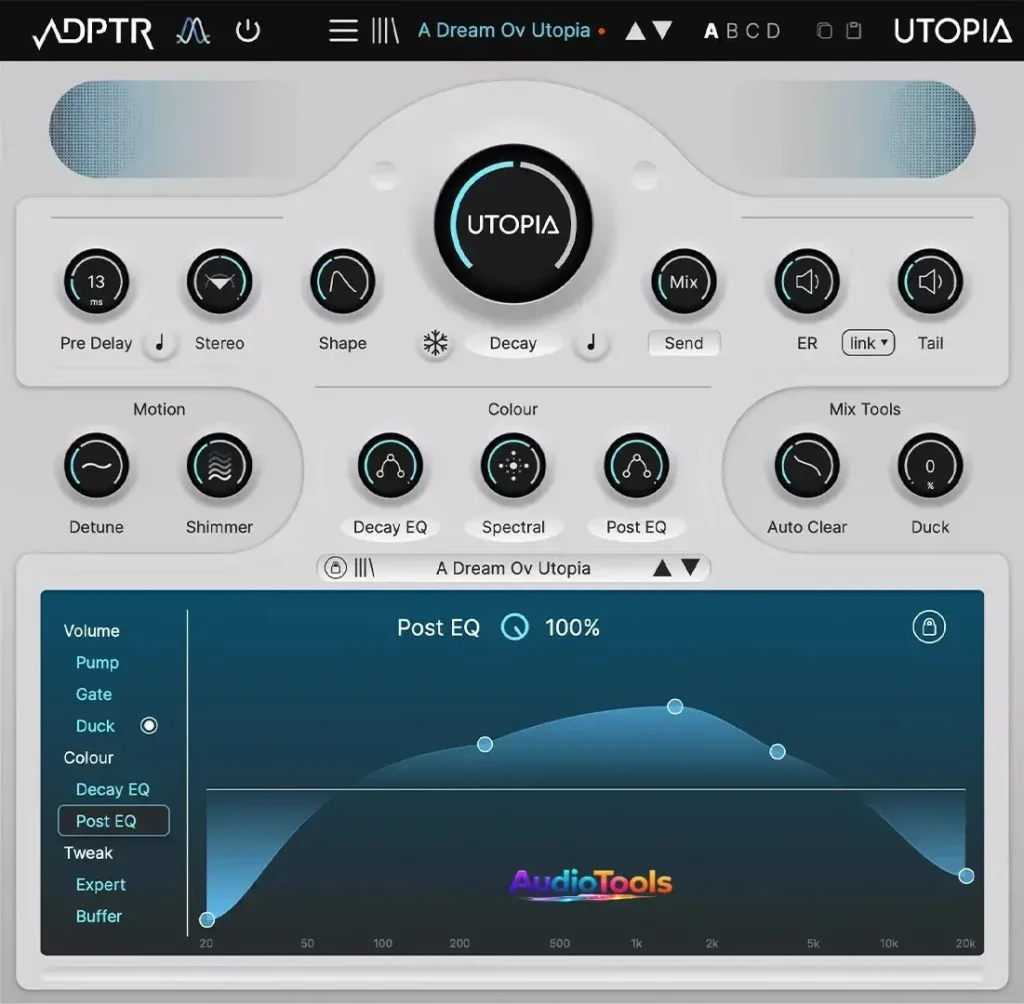Open the link dropdown between ER and Tail

click(x=867, y=343)
